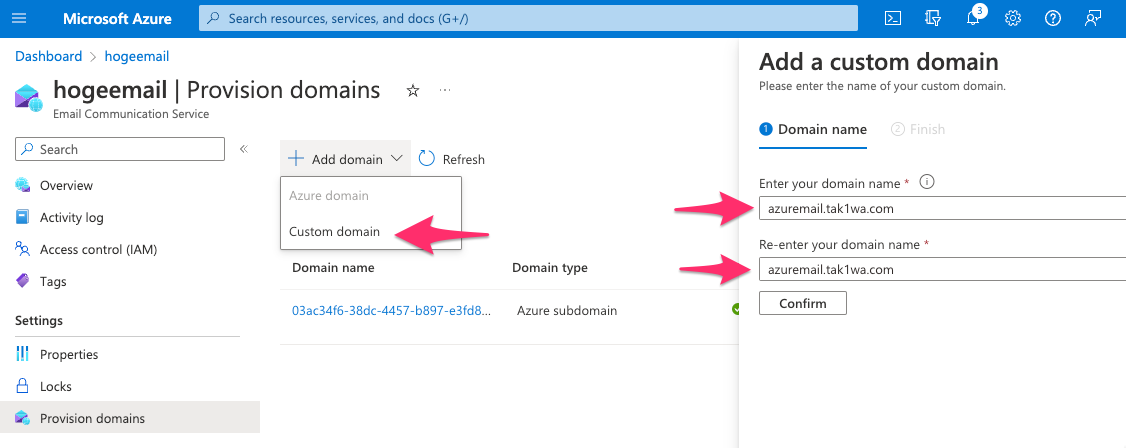Click the Enter your domain name field
1126x448 pixels.
click(x=942, y=209)
